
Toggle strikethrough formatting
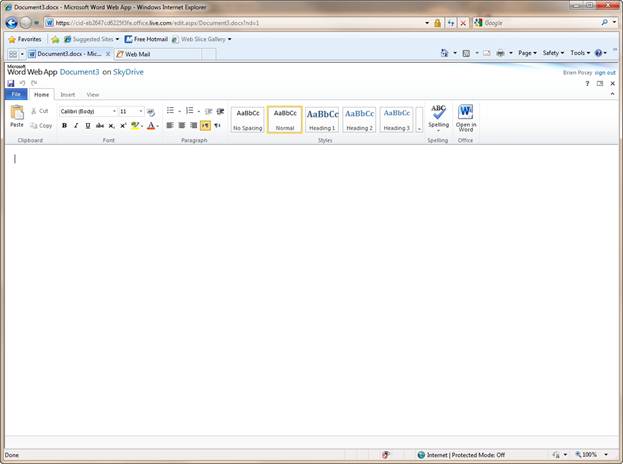tap(100, 126)
